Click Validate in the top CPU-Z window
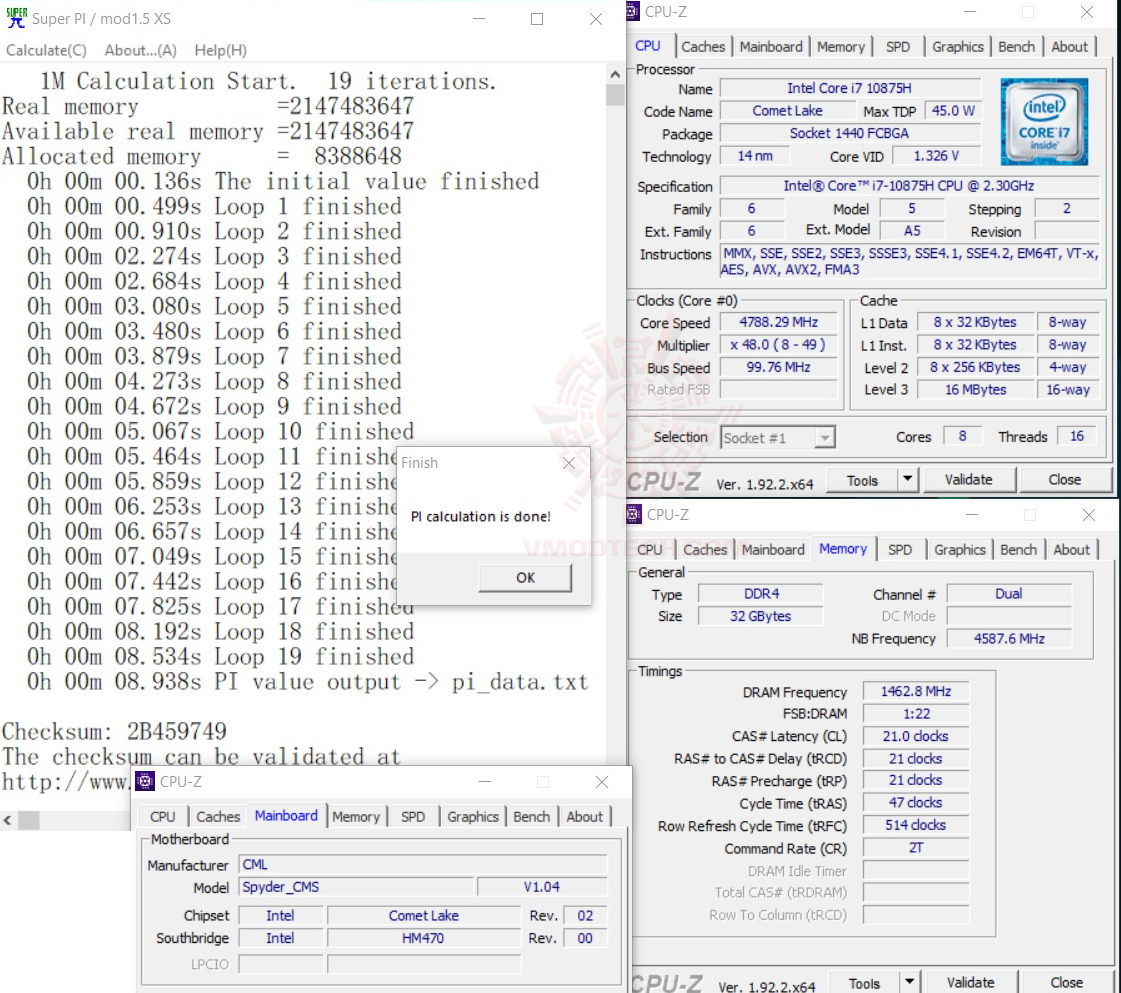The height and width of the screenshot is (993, 1121). (968, 480)
